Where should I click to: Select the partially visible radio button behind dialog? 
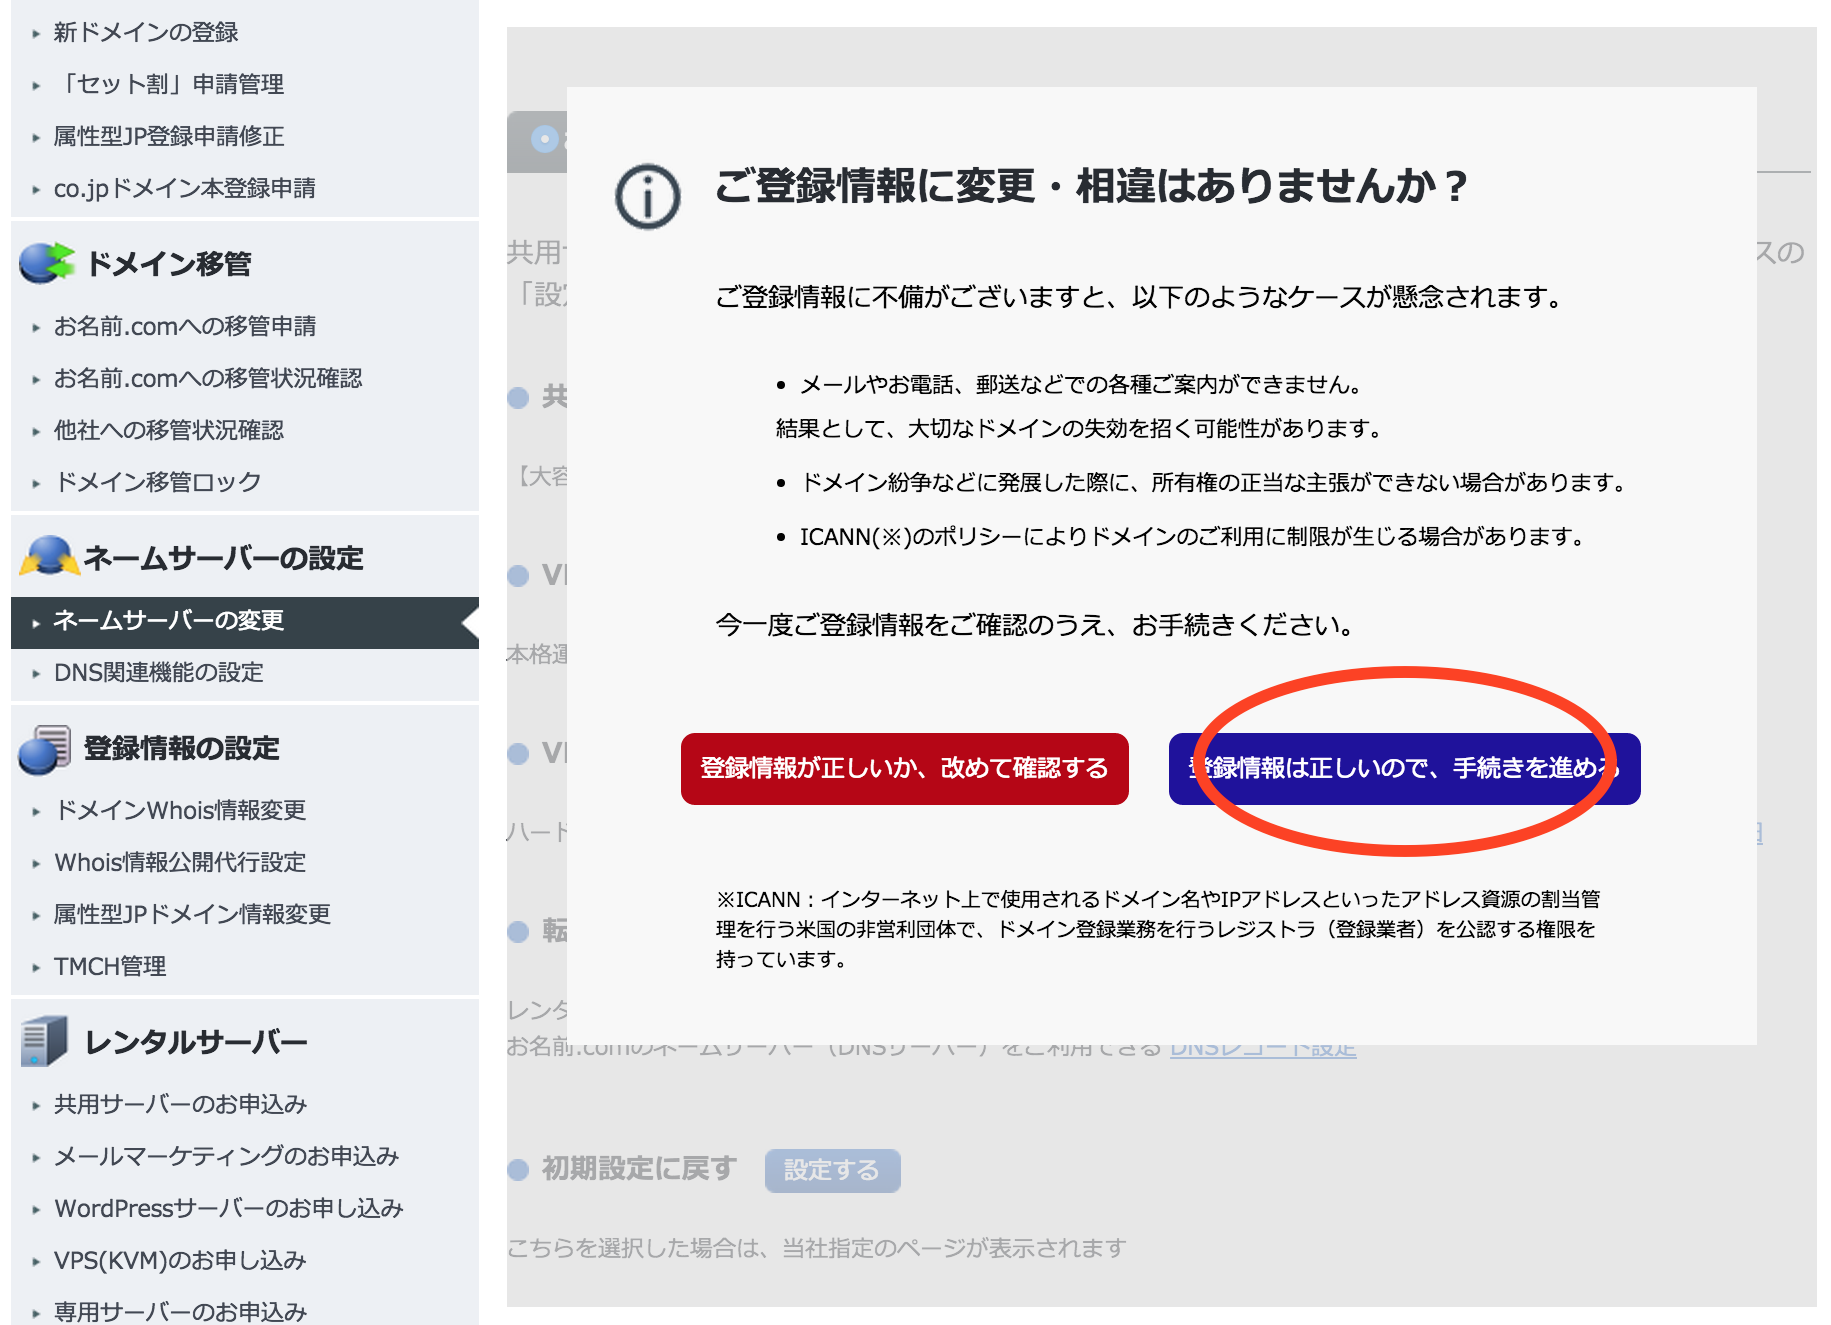pyautogui.click(x=545, y=139)
